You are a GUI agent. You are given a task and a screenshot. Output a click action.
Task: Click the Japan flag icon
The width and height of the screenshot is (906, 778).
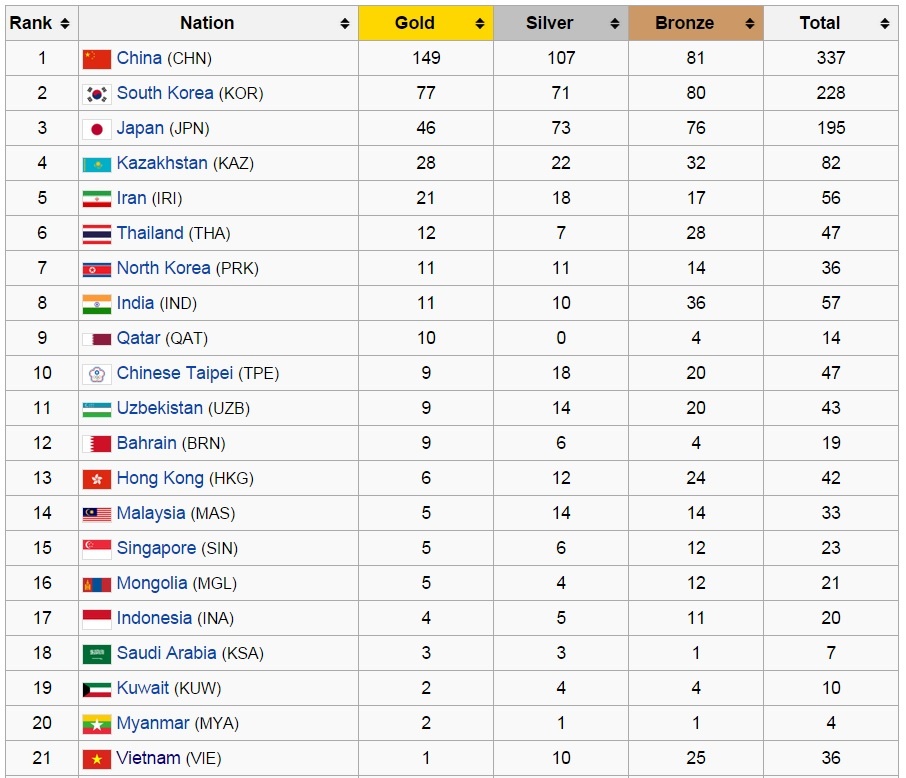96,129
